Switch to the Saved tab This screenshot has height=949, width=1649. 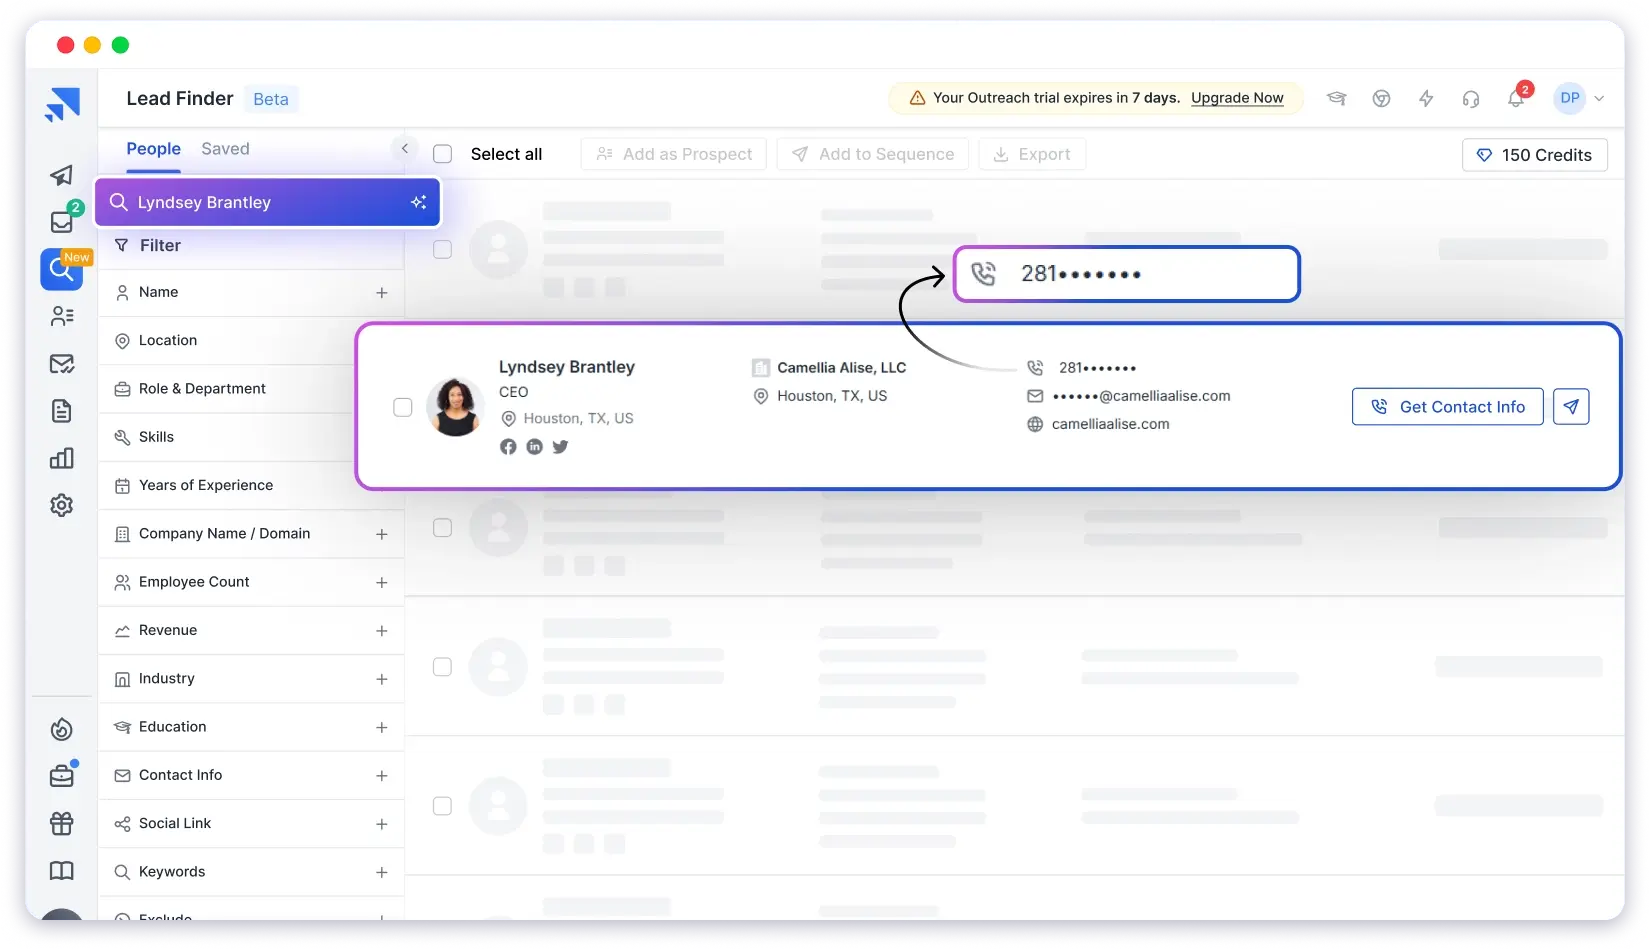[225, 149]
